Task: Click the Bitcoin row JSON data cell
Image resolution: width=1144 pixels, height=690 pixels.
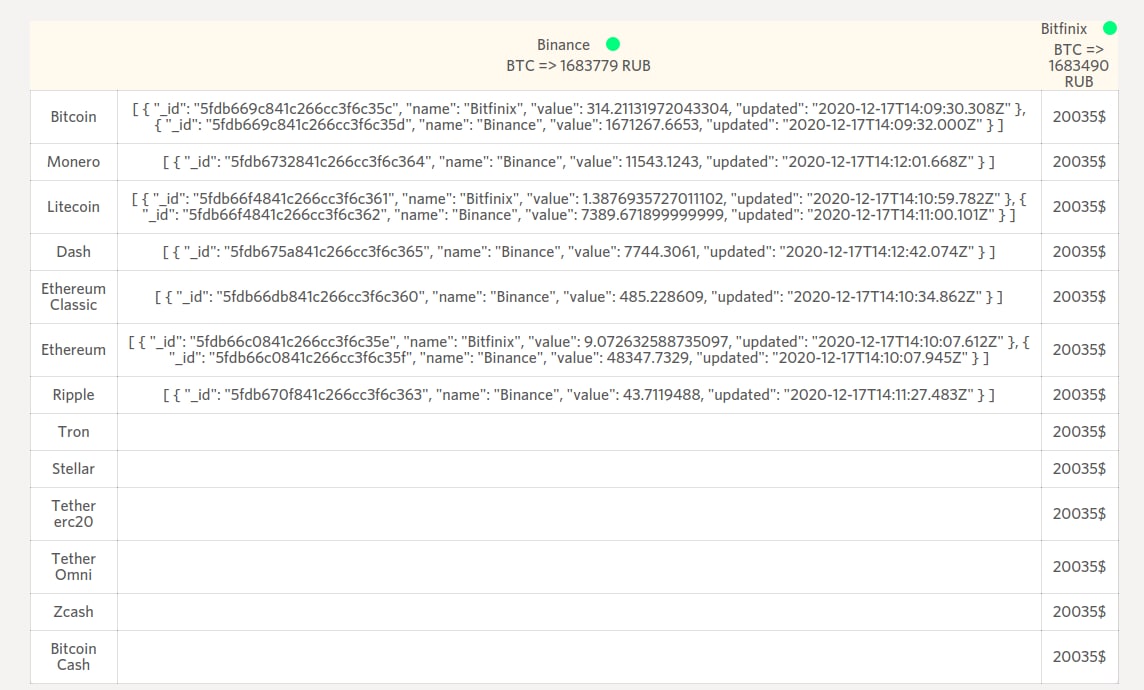Action: tap(579, 117)
